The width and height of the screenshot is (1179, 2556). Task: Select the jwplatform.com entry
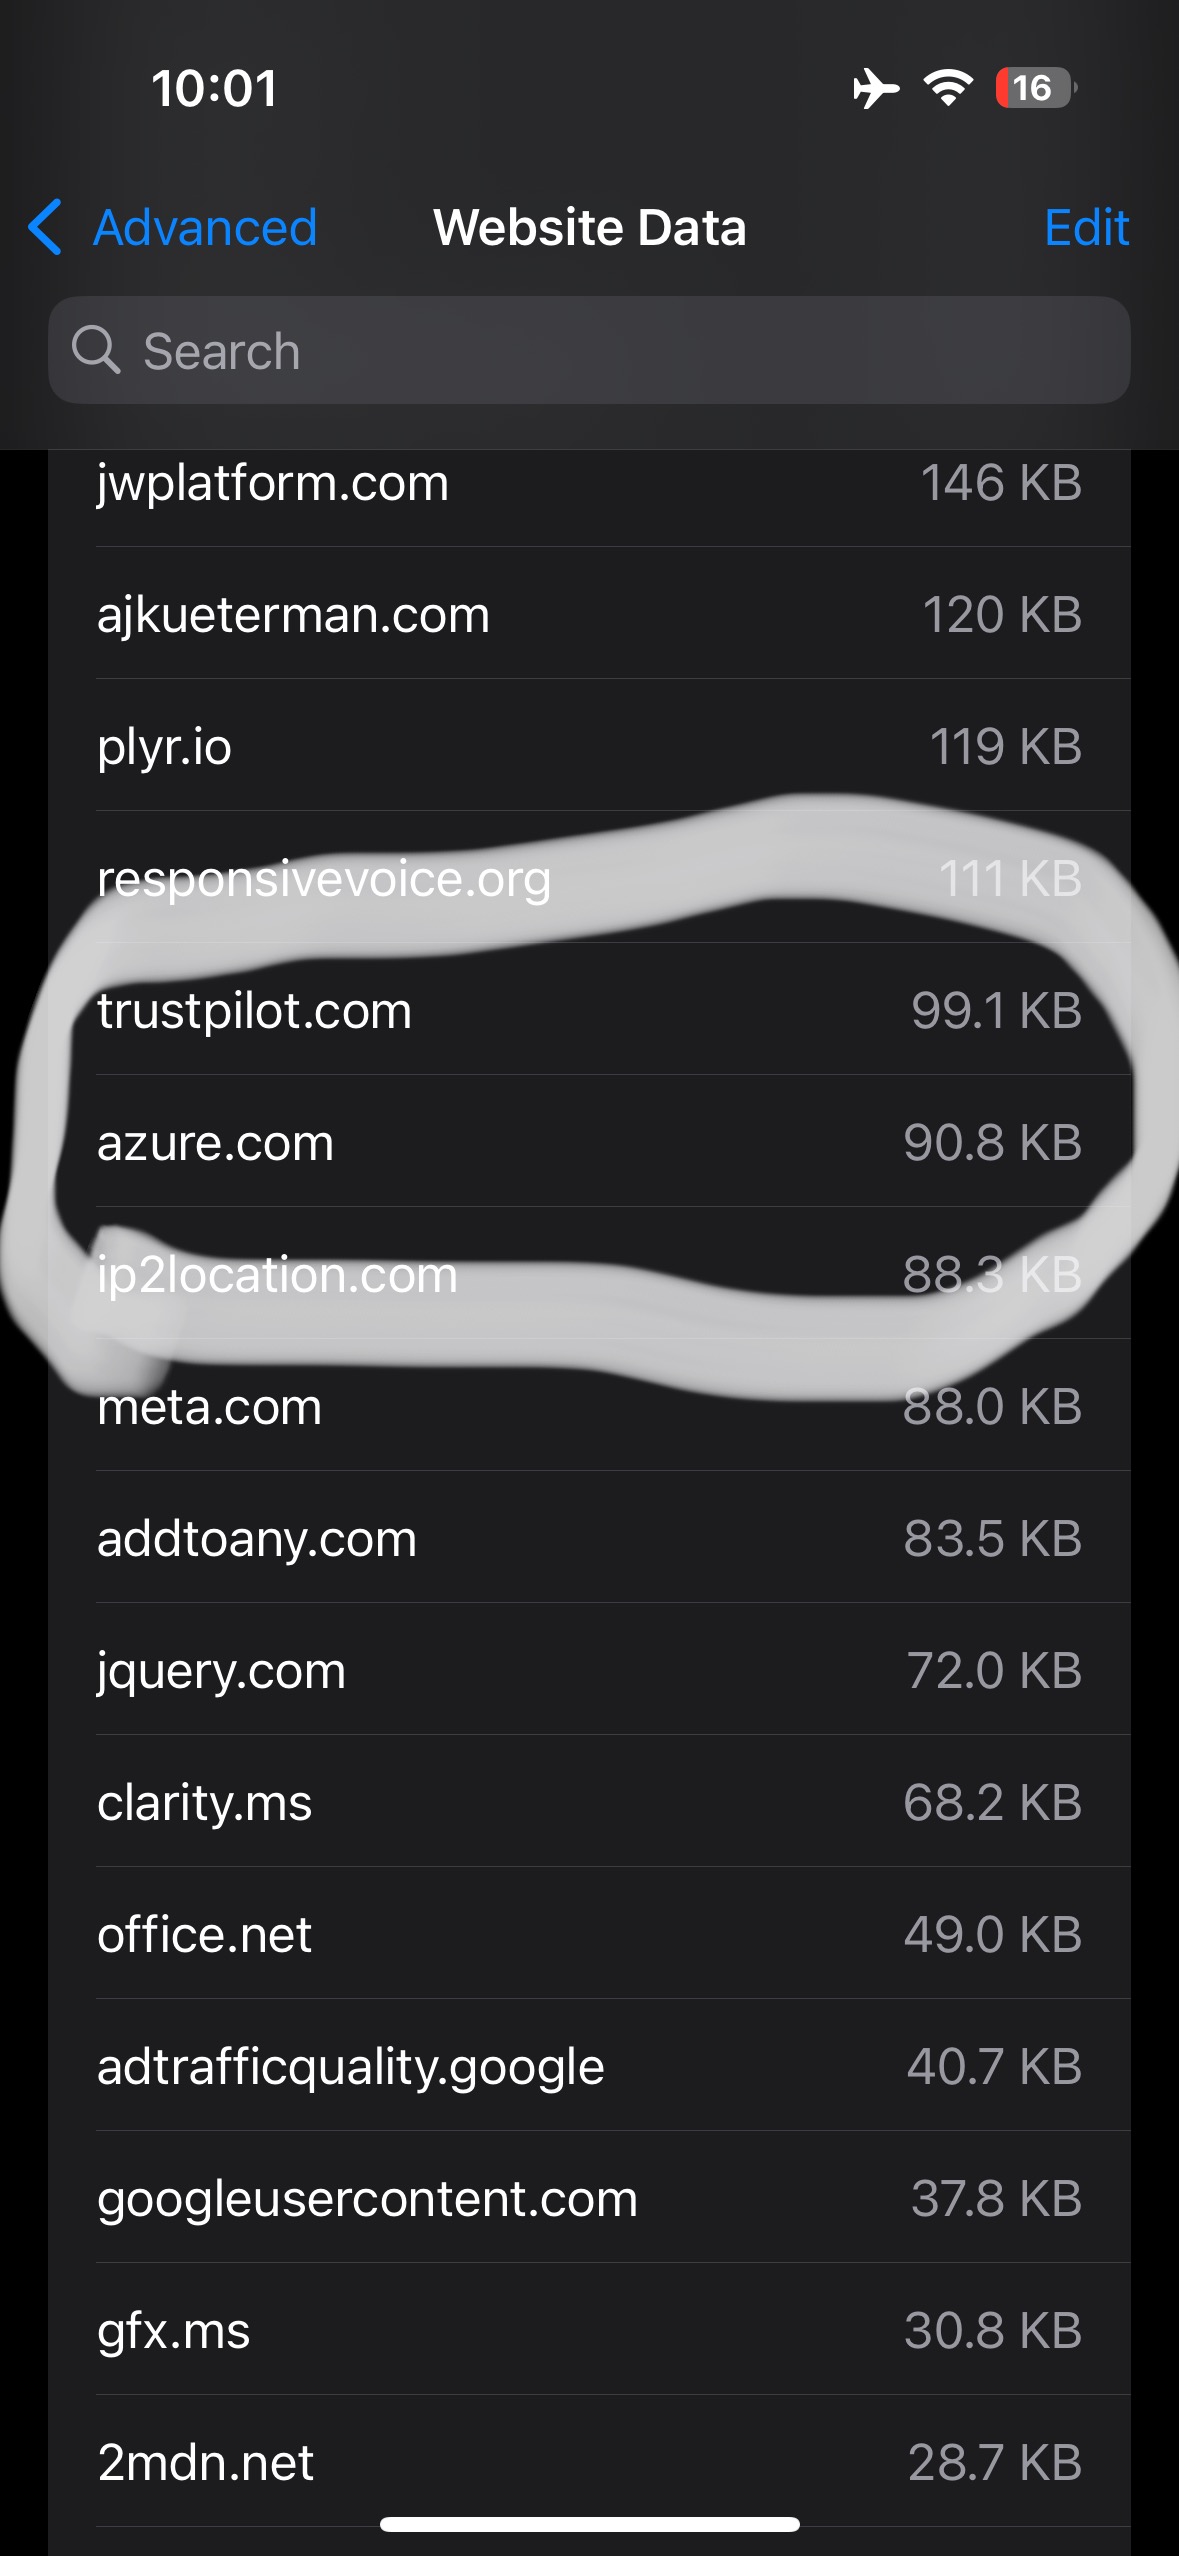(589, 484)
